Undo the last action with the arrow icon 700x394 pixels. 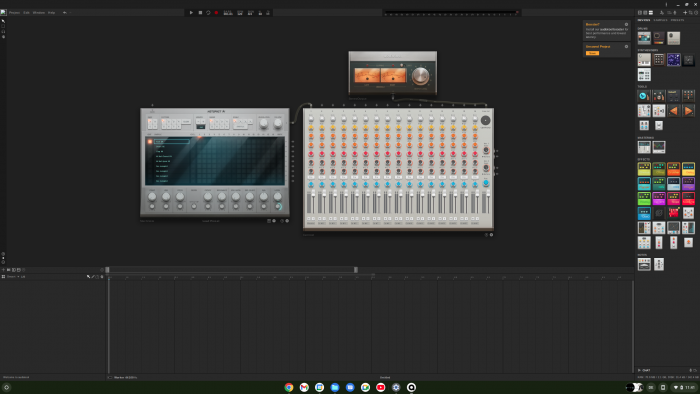[65, 12]
